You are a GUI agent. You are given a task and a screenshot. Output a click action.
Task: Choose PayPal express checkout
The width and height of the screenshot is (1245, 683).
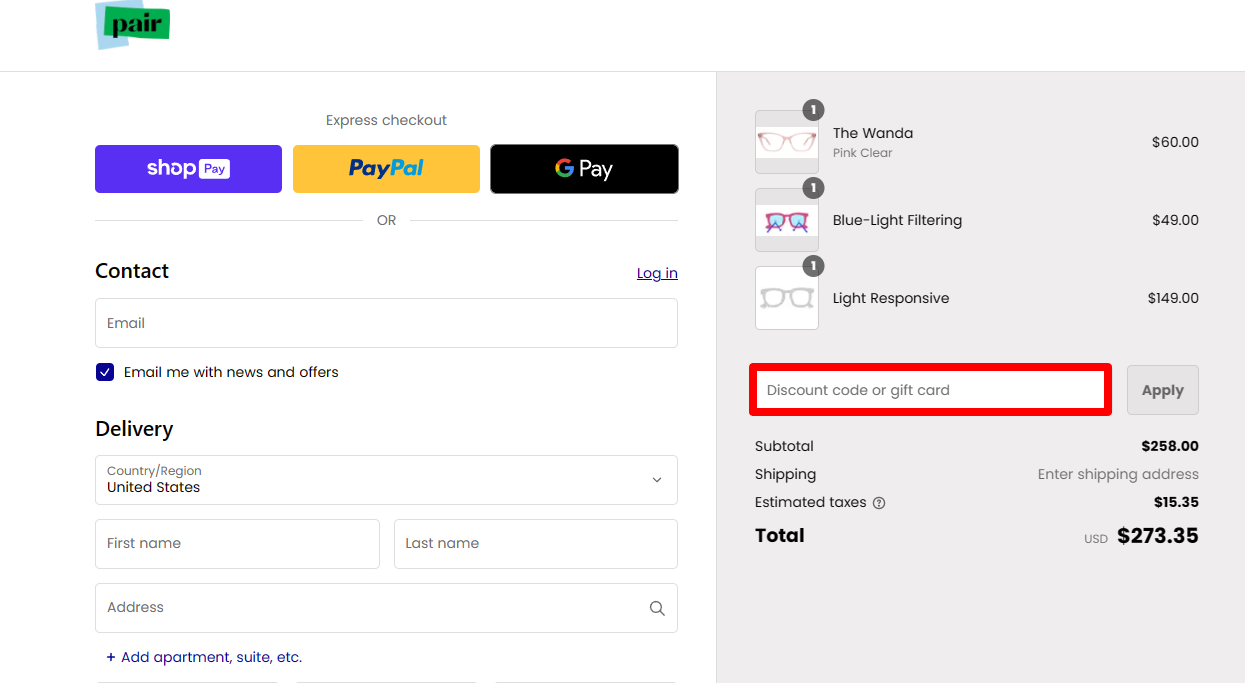pos(386,169)
